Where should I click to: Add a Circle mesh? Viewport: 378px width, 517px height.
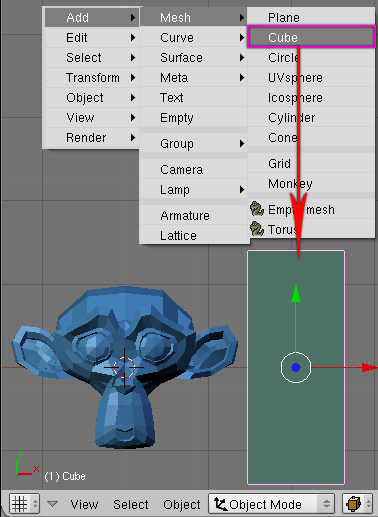(311, 57)
